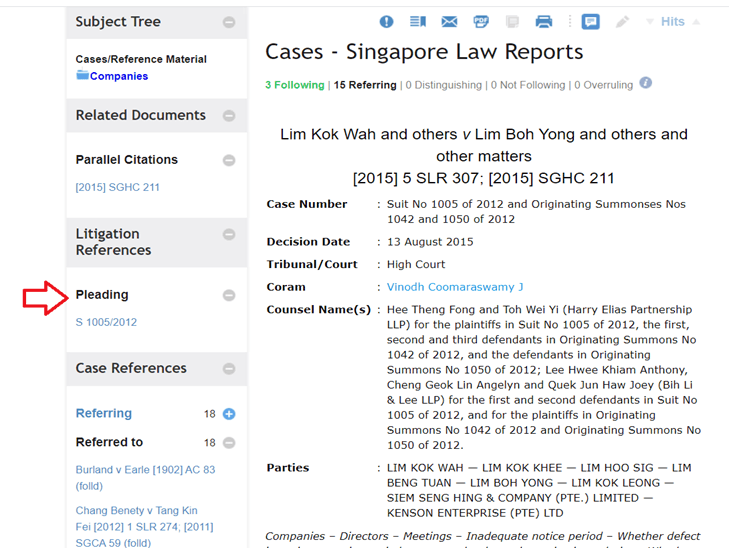The width and height of the screenshot is (729, 548).
Task: Collapse the Litigation References section
Action: point(229,234)
